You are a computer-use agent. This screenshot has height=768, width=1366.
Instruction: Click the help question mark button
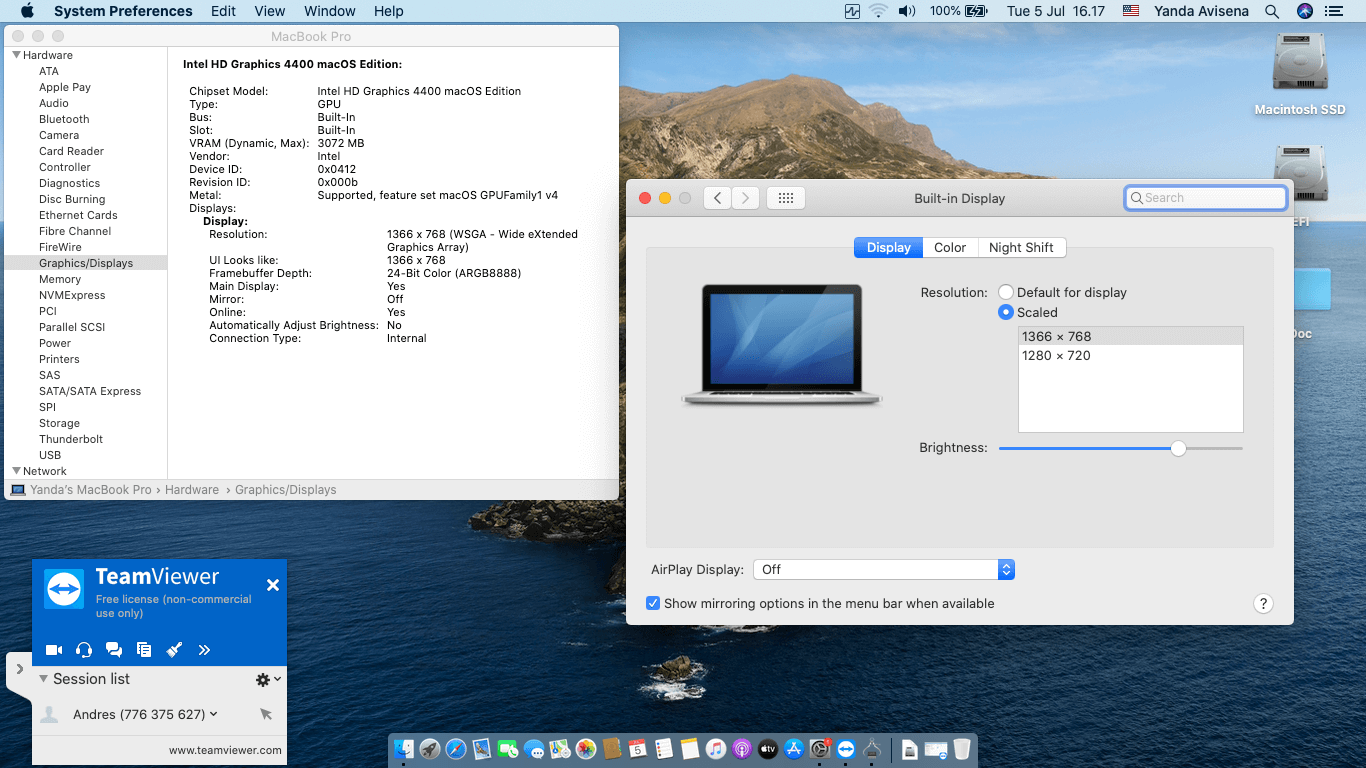point(1263,603)
